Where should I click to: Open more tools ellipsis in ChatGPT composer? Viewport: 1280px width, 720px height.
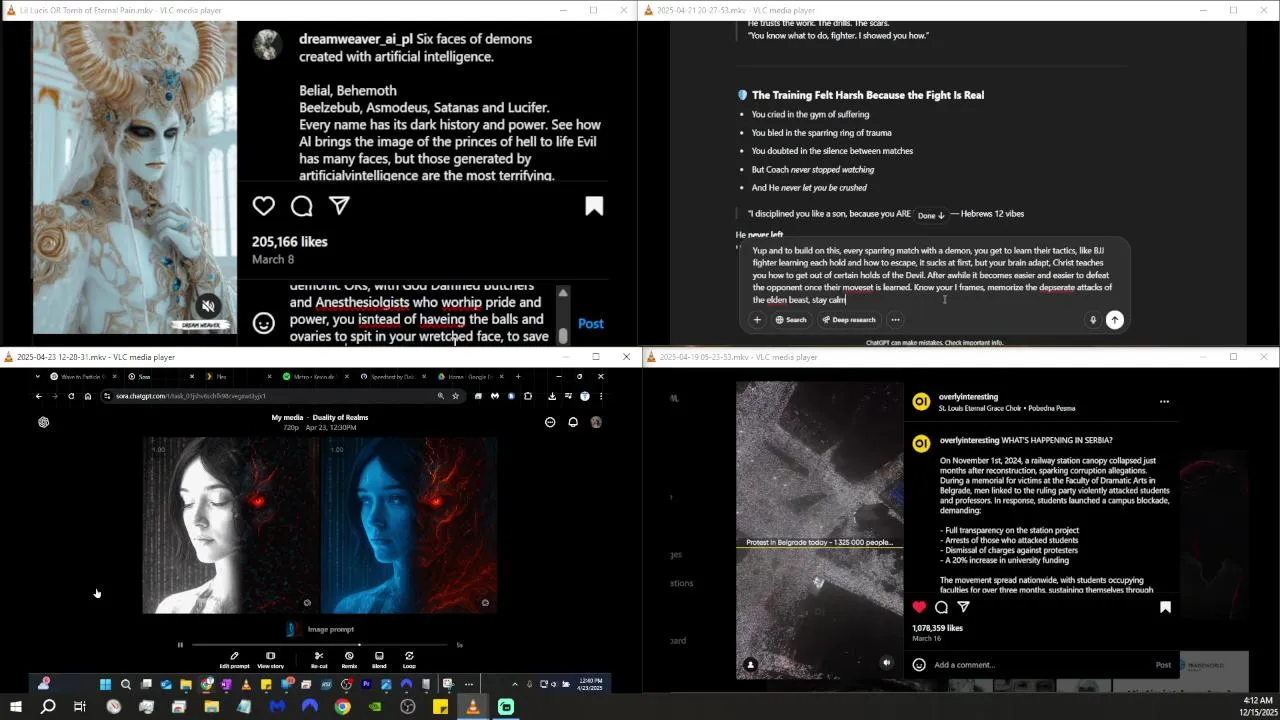point(895,320)
